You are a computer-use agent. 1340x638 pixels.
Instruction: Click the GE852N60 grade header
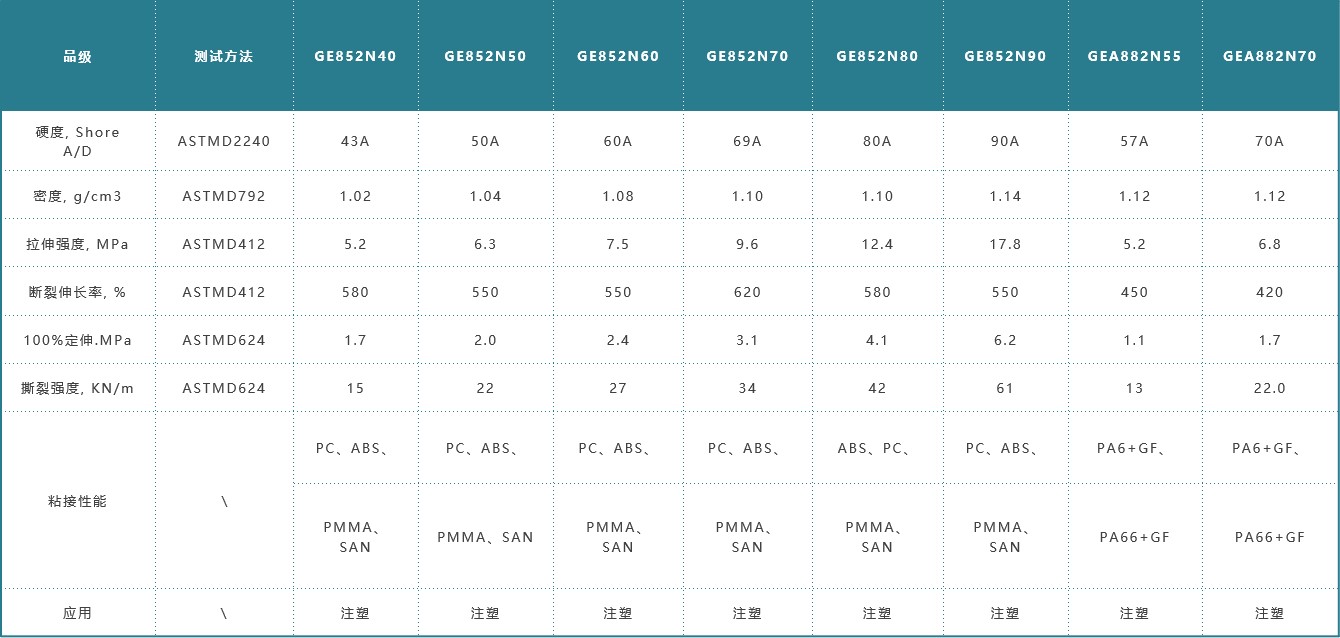coord(617,56)
